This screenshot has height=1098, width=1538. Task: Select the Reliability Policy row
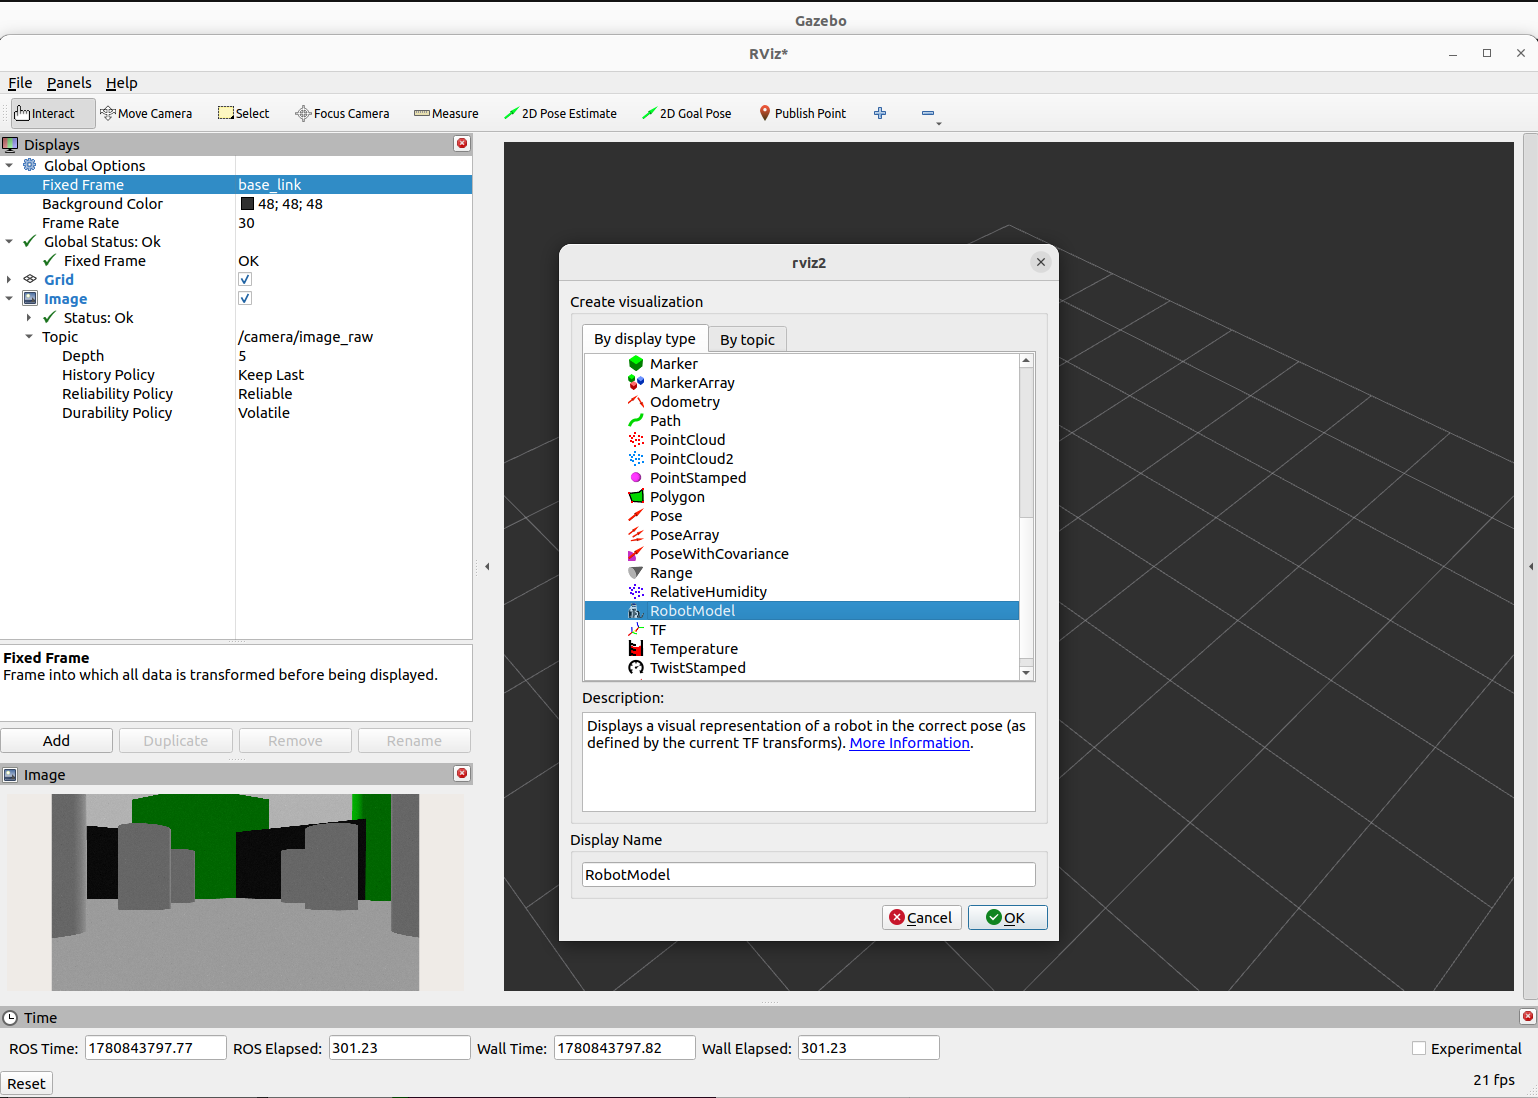[236, 393]
